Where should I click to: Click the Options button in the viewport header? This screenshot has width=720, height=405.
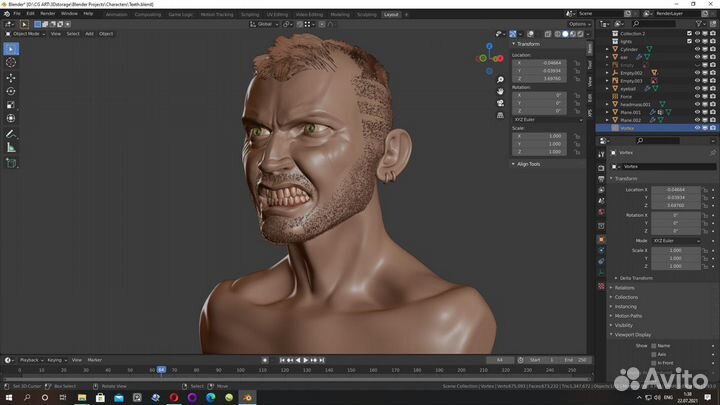point(579,23)
